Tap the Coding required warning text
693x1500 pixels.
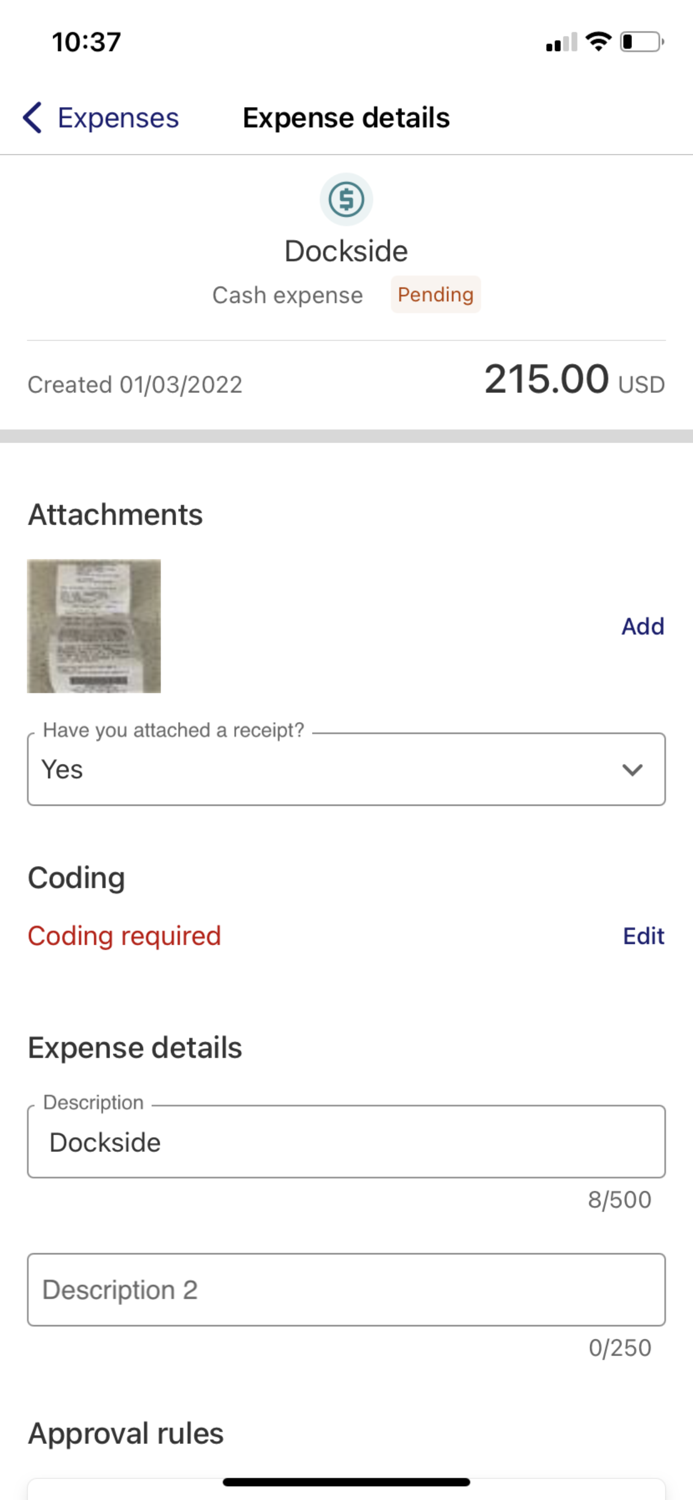tap(124, 935)
